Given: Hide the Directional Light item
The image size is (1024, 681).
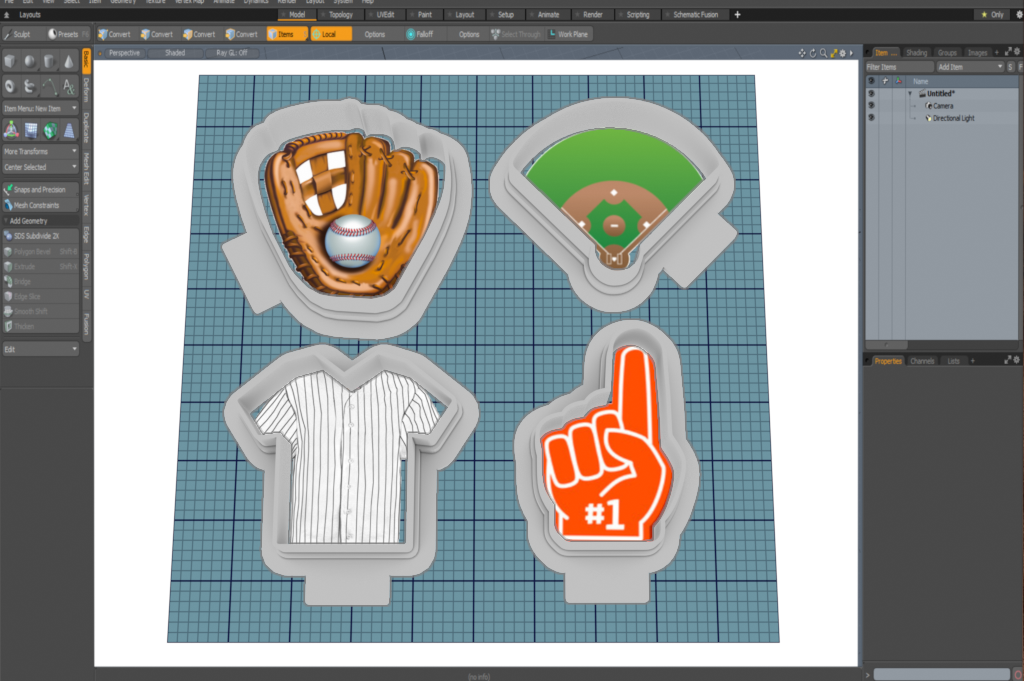Looking at the screenshot, I should tap(871, 118).
